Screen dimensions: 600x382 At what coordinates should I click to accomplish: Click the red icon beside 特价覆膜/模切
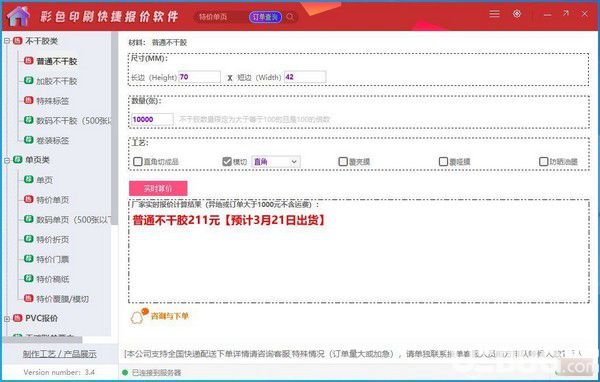click(29, 298)
